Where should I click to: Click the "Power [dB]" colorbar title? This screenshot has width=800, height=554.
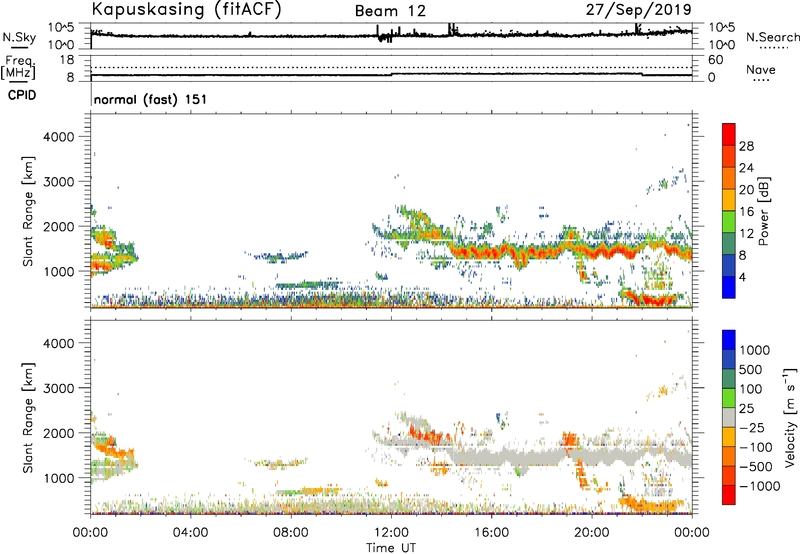(x=763, y=211)
